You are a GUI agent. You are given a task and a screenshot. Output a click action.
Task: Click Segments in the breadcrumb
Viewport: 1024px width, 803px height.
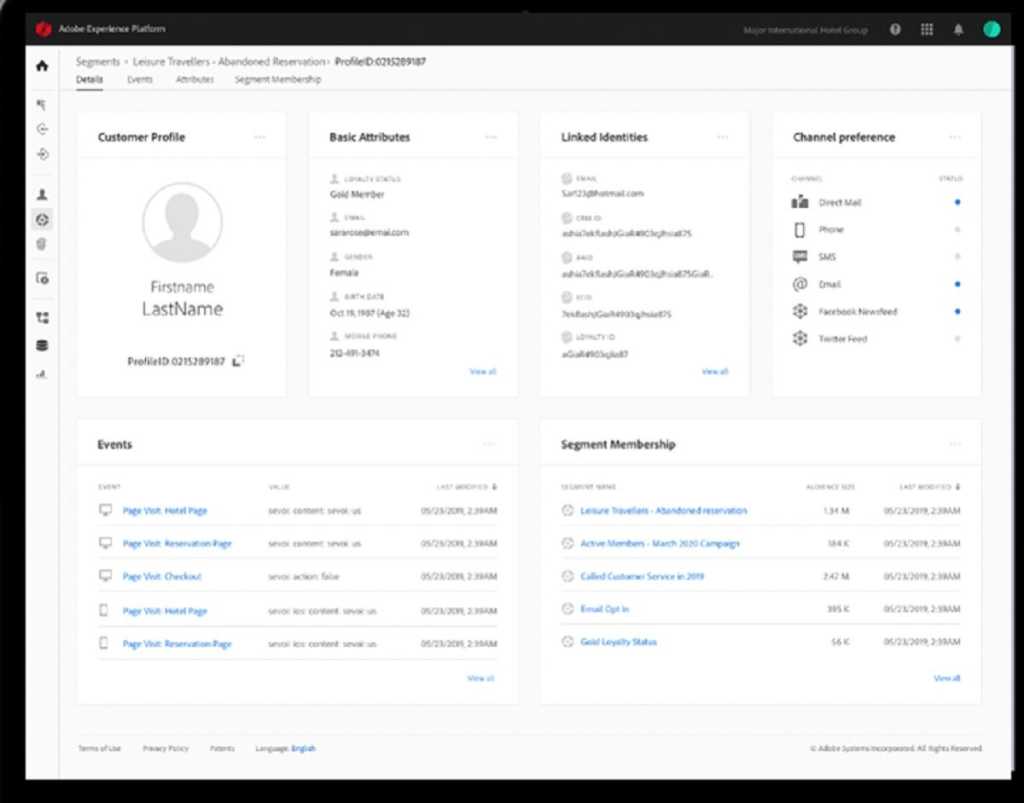(x=98, y=61)
